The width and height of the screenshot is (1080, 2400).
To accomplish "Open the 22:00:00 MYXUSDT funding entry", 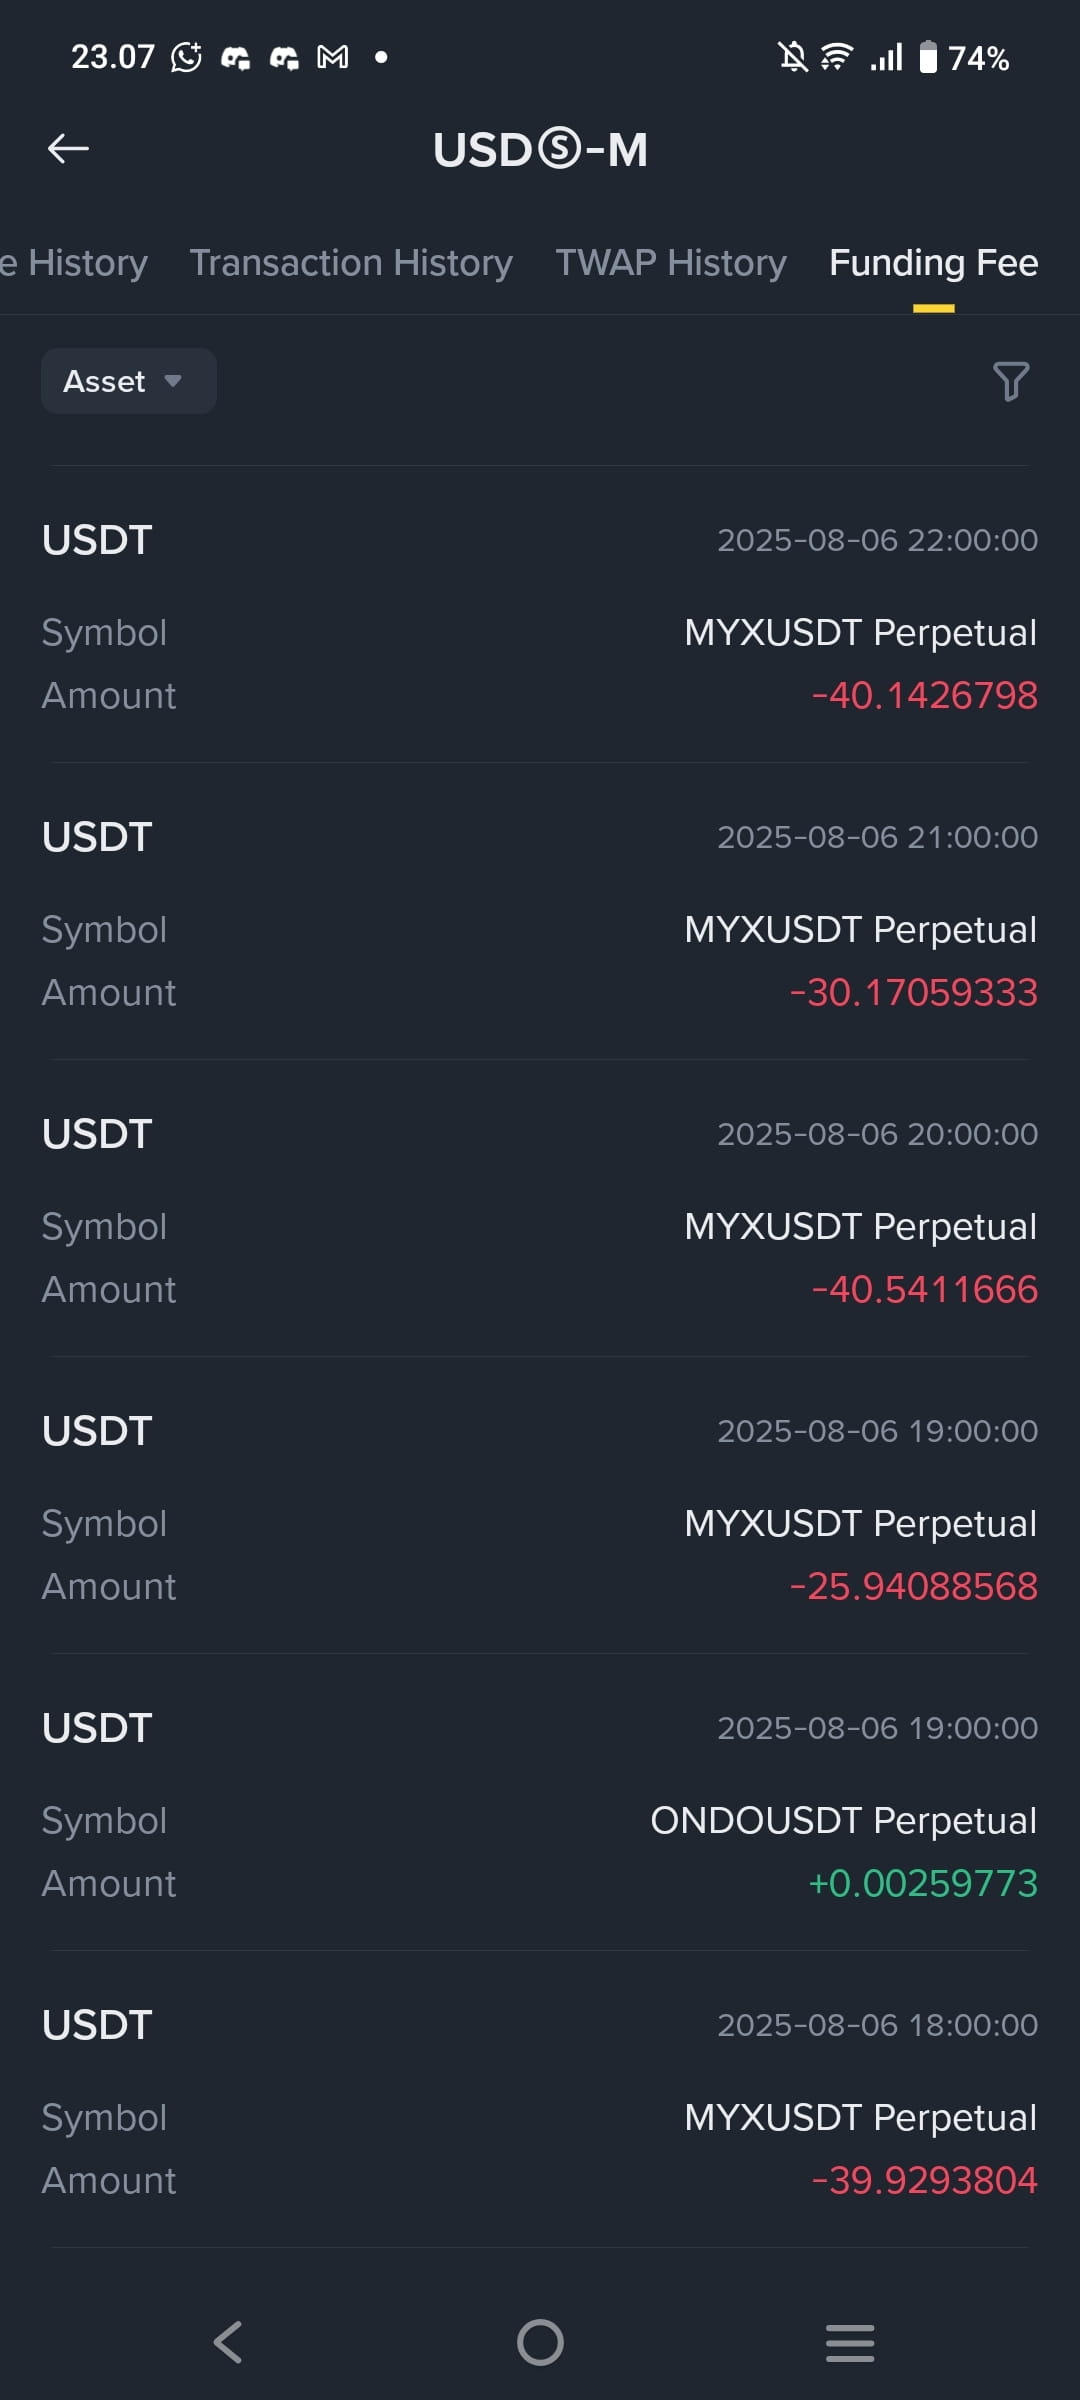I will (540, 615).
